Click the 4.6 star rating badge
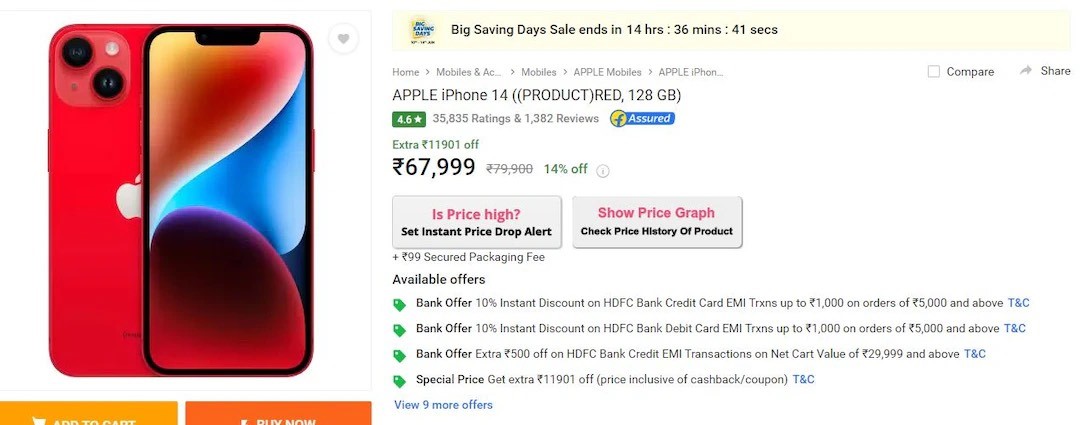The image size is (1080, 425). coord(409,119)
